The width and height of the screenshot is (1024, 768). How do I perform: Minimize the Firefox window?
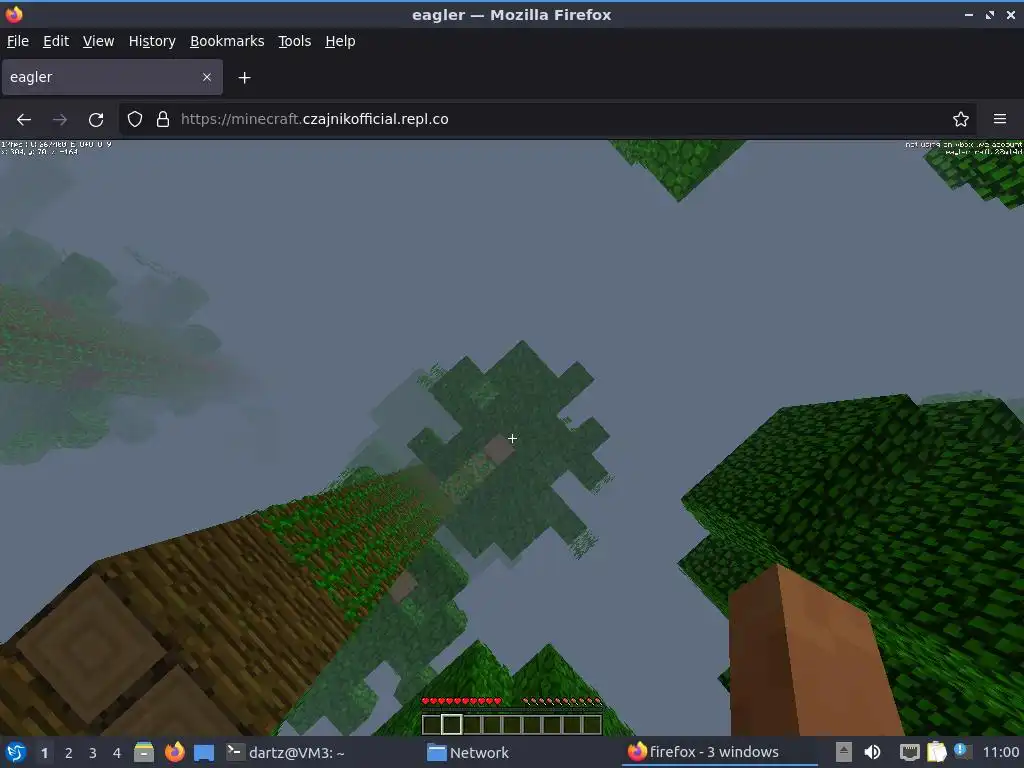[968, 14]
